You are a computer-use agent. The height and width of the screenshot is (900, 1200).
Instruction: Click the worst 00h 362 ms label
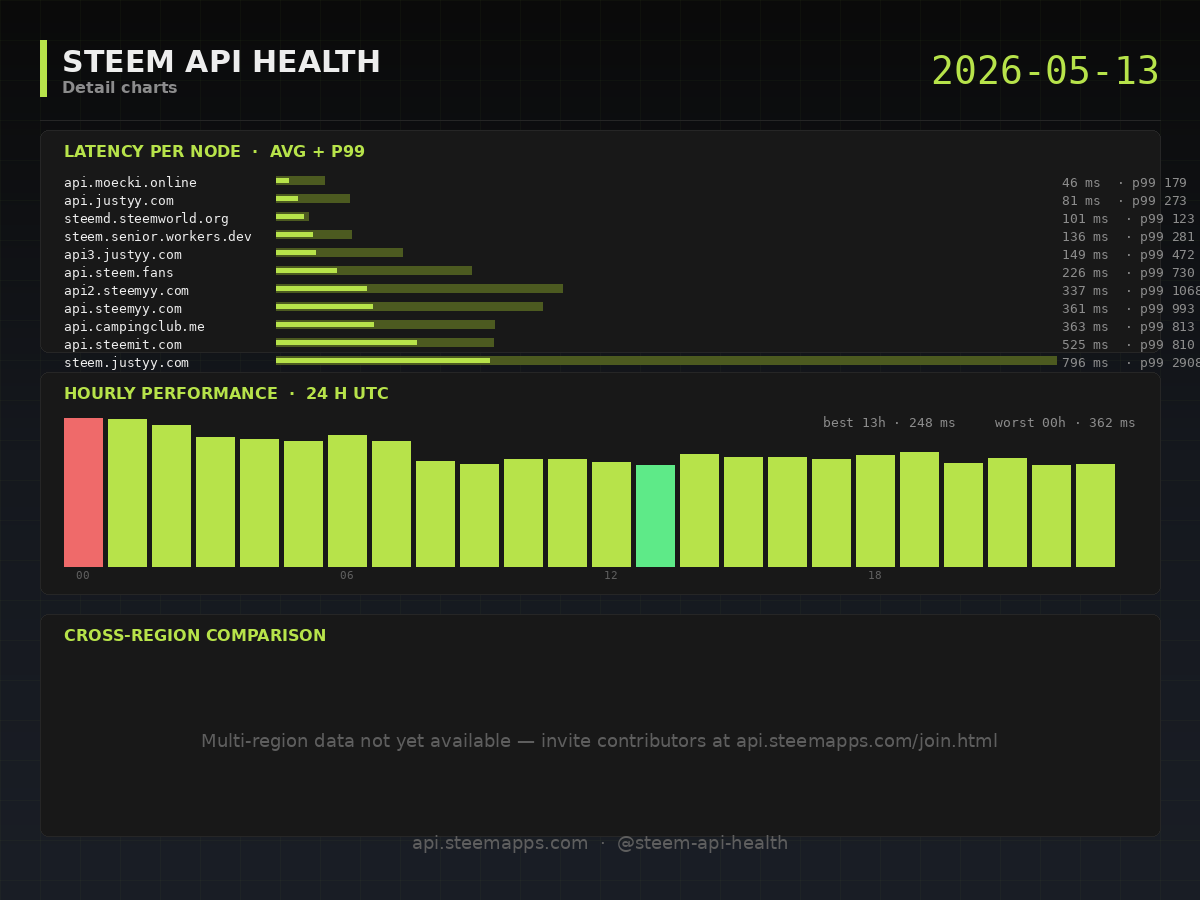1065,423
